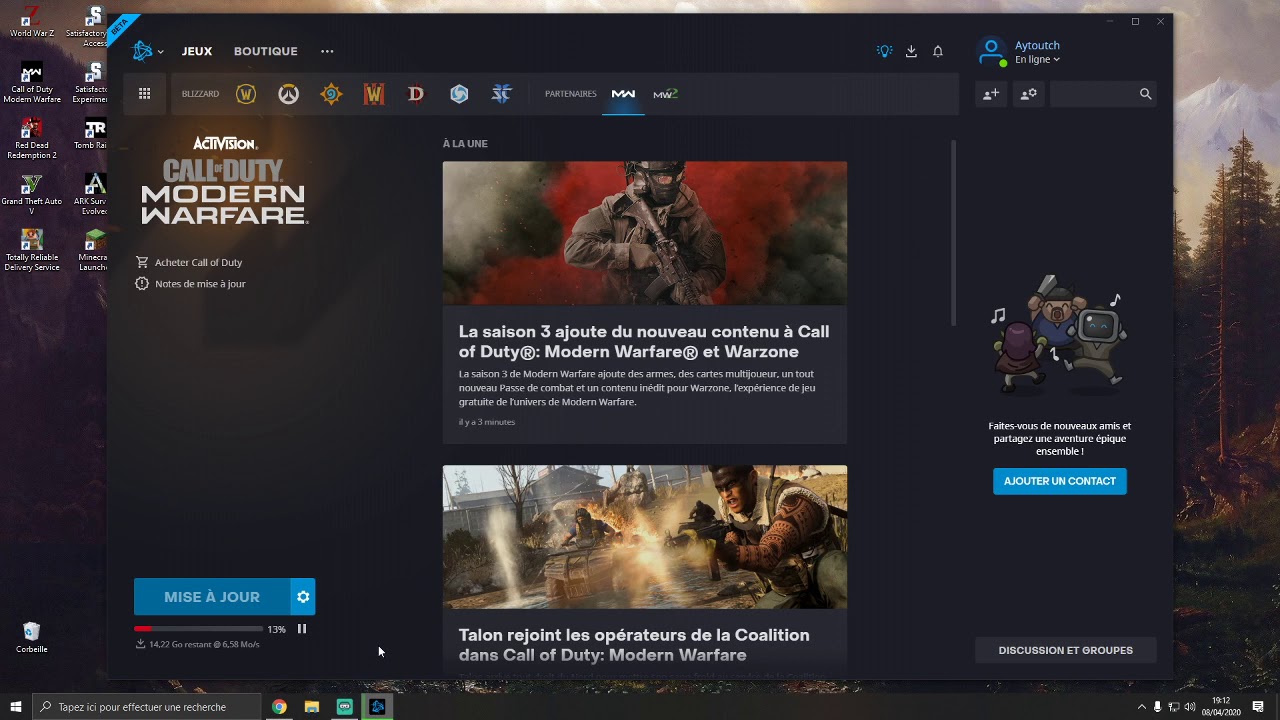1280x720 pixels.
Task: Open Totally Reliable Delivery Service shortcut
Action: 32,250
